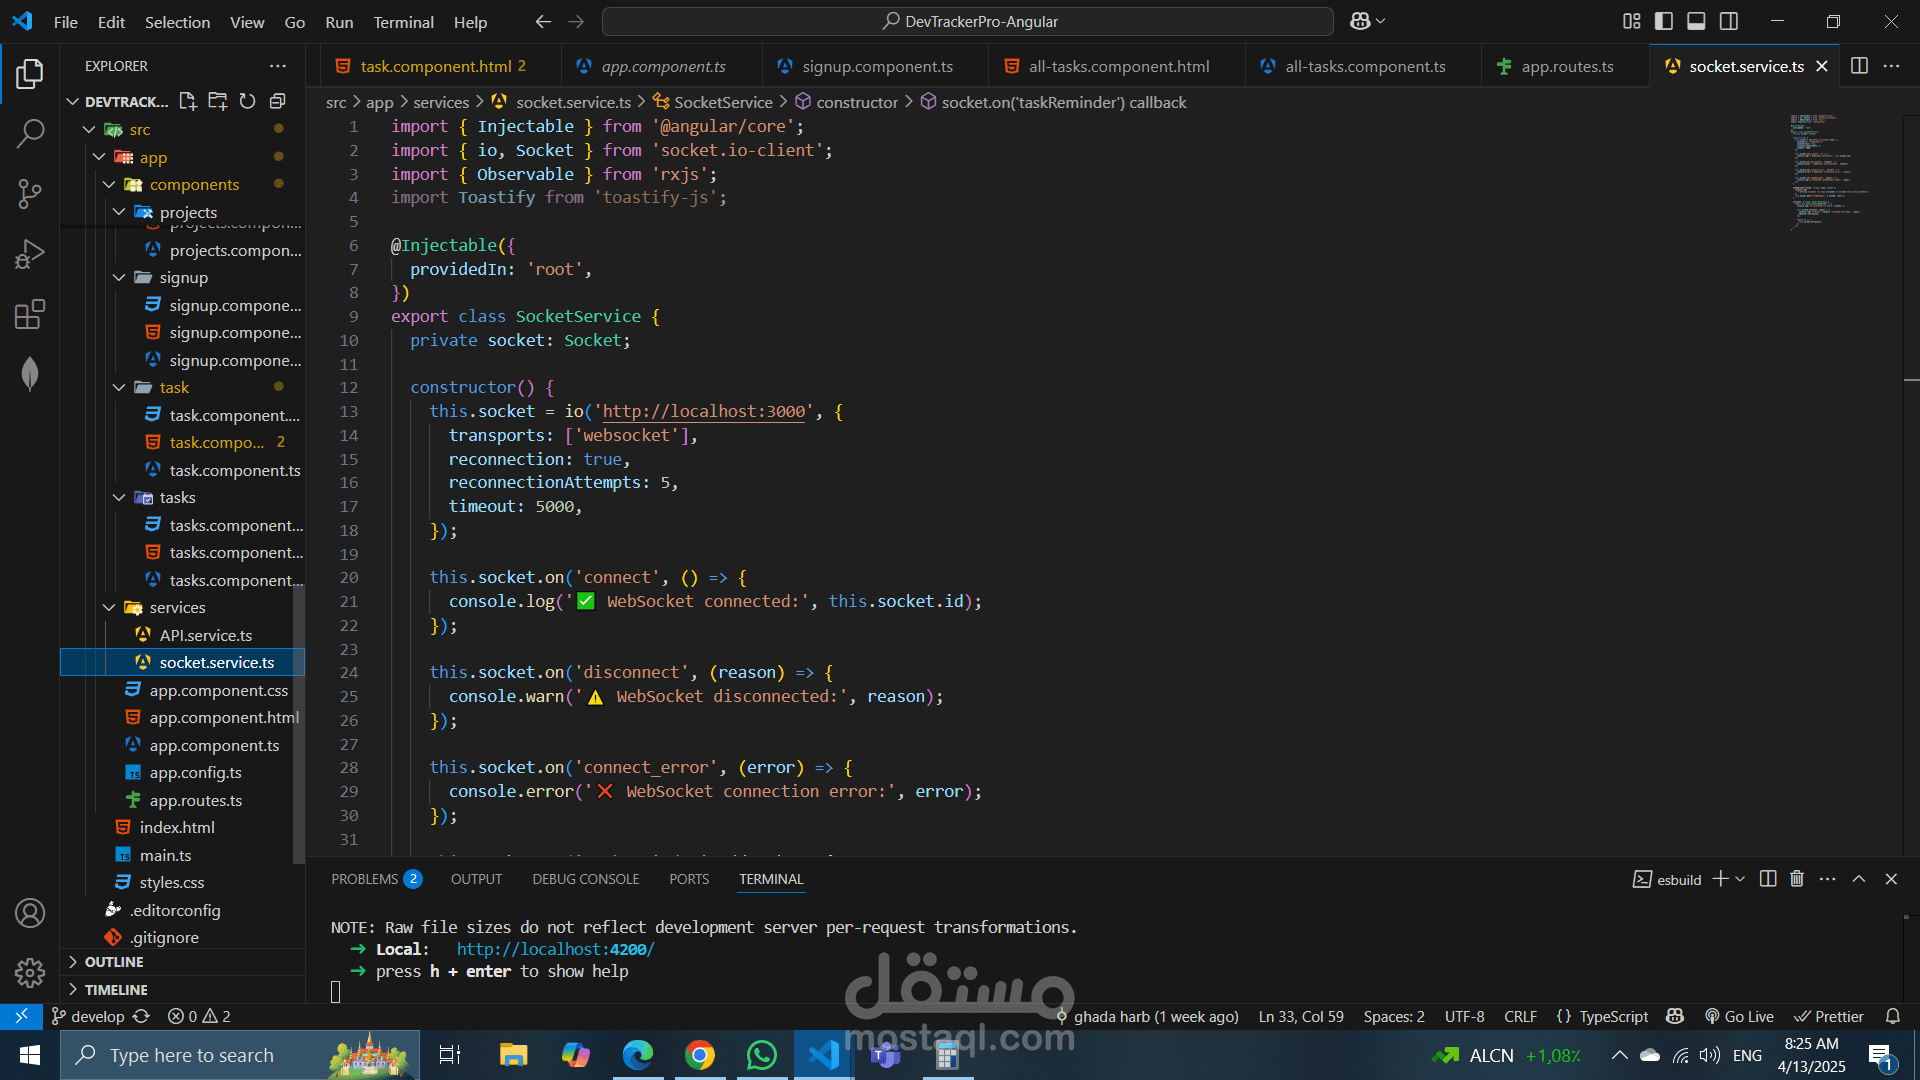Refresh the explorer file tree
1920x1080 pixels.
pyautogui.click(x=247, y=101)
